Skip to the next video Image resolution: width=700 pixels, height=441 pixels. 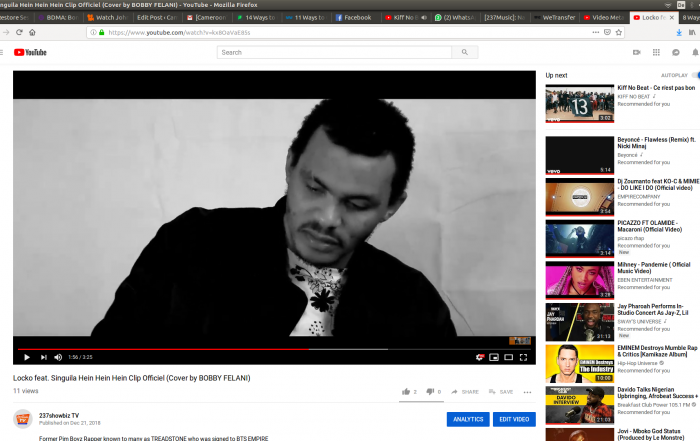(43, 357)
